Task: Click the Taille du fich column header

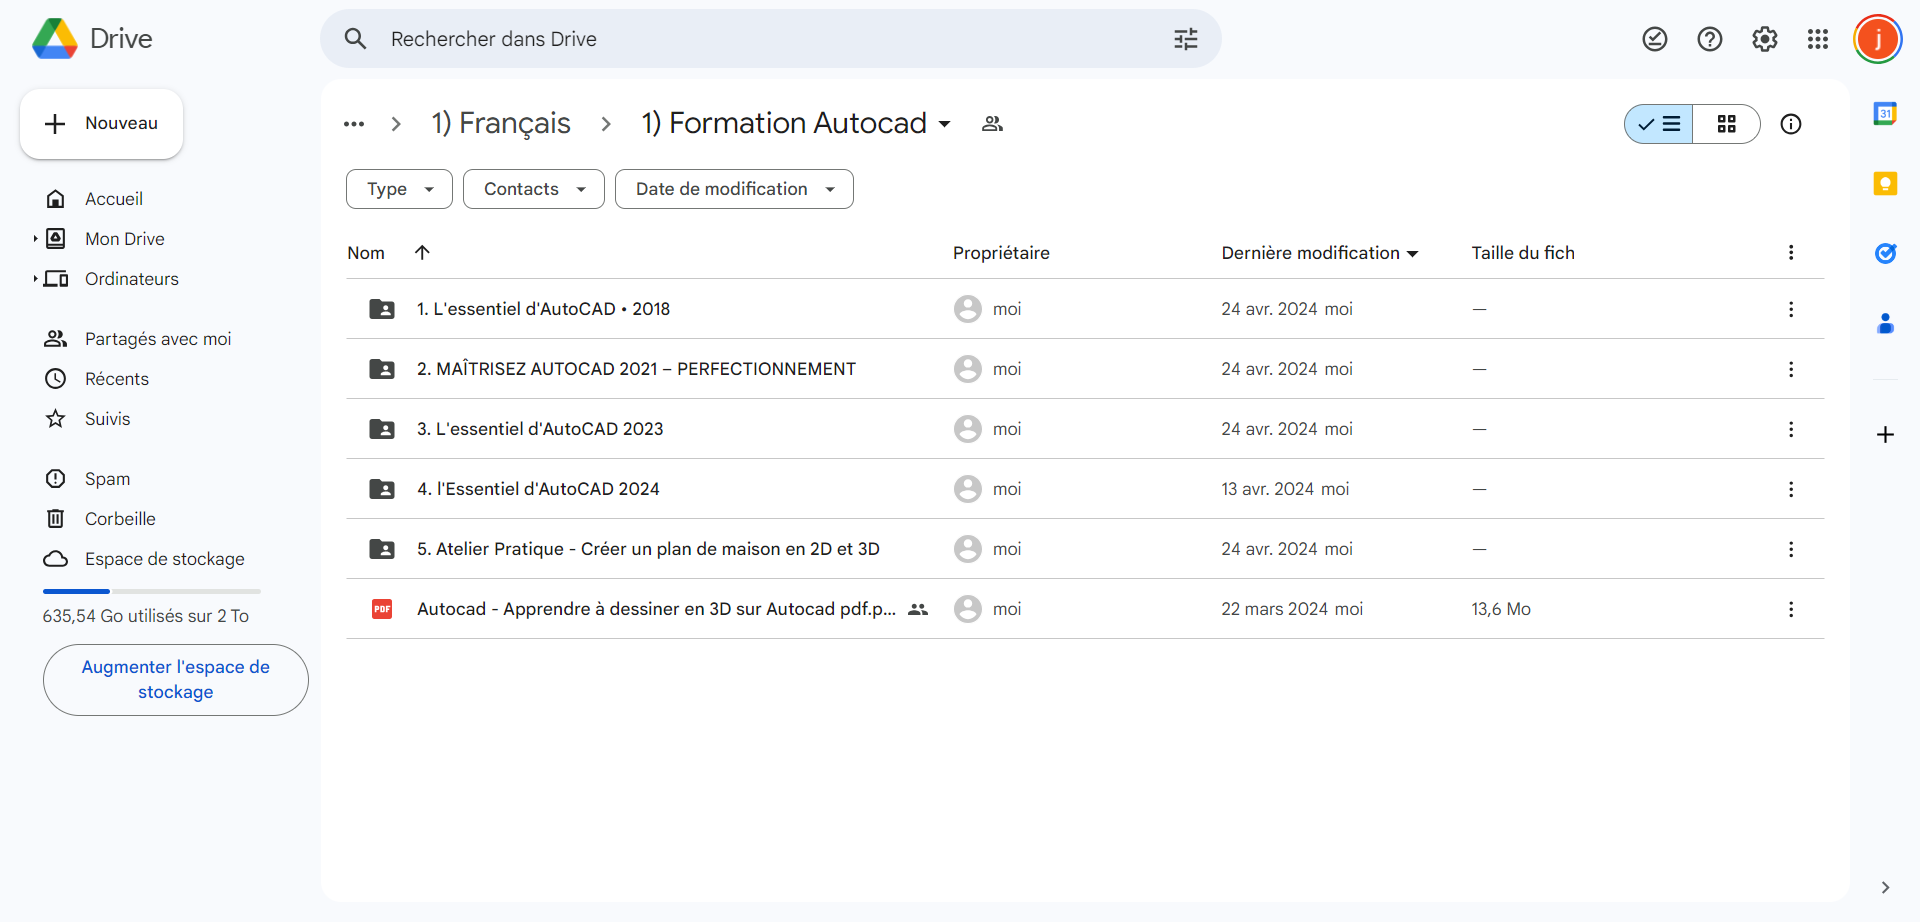Action: (x=1523, y=253)
